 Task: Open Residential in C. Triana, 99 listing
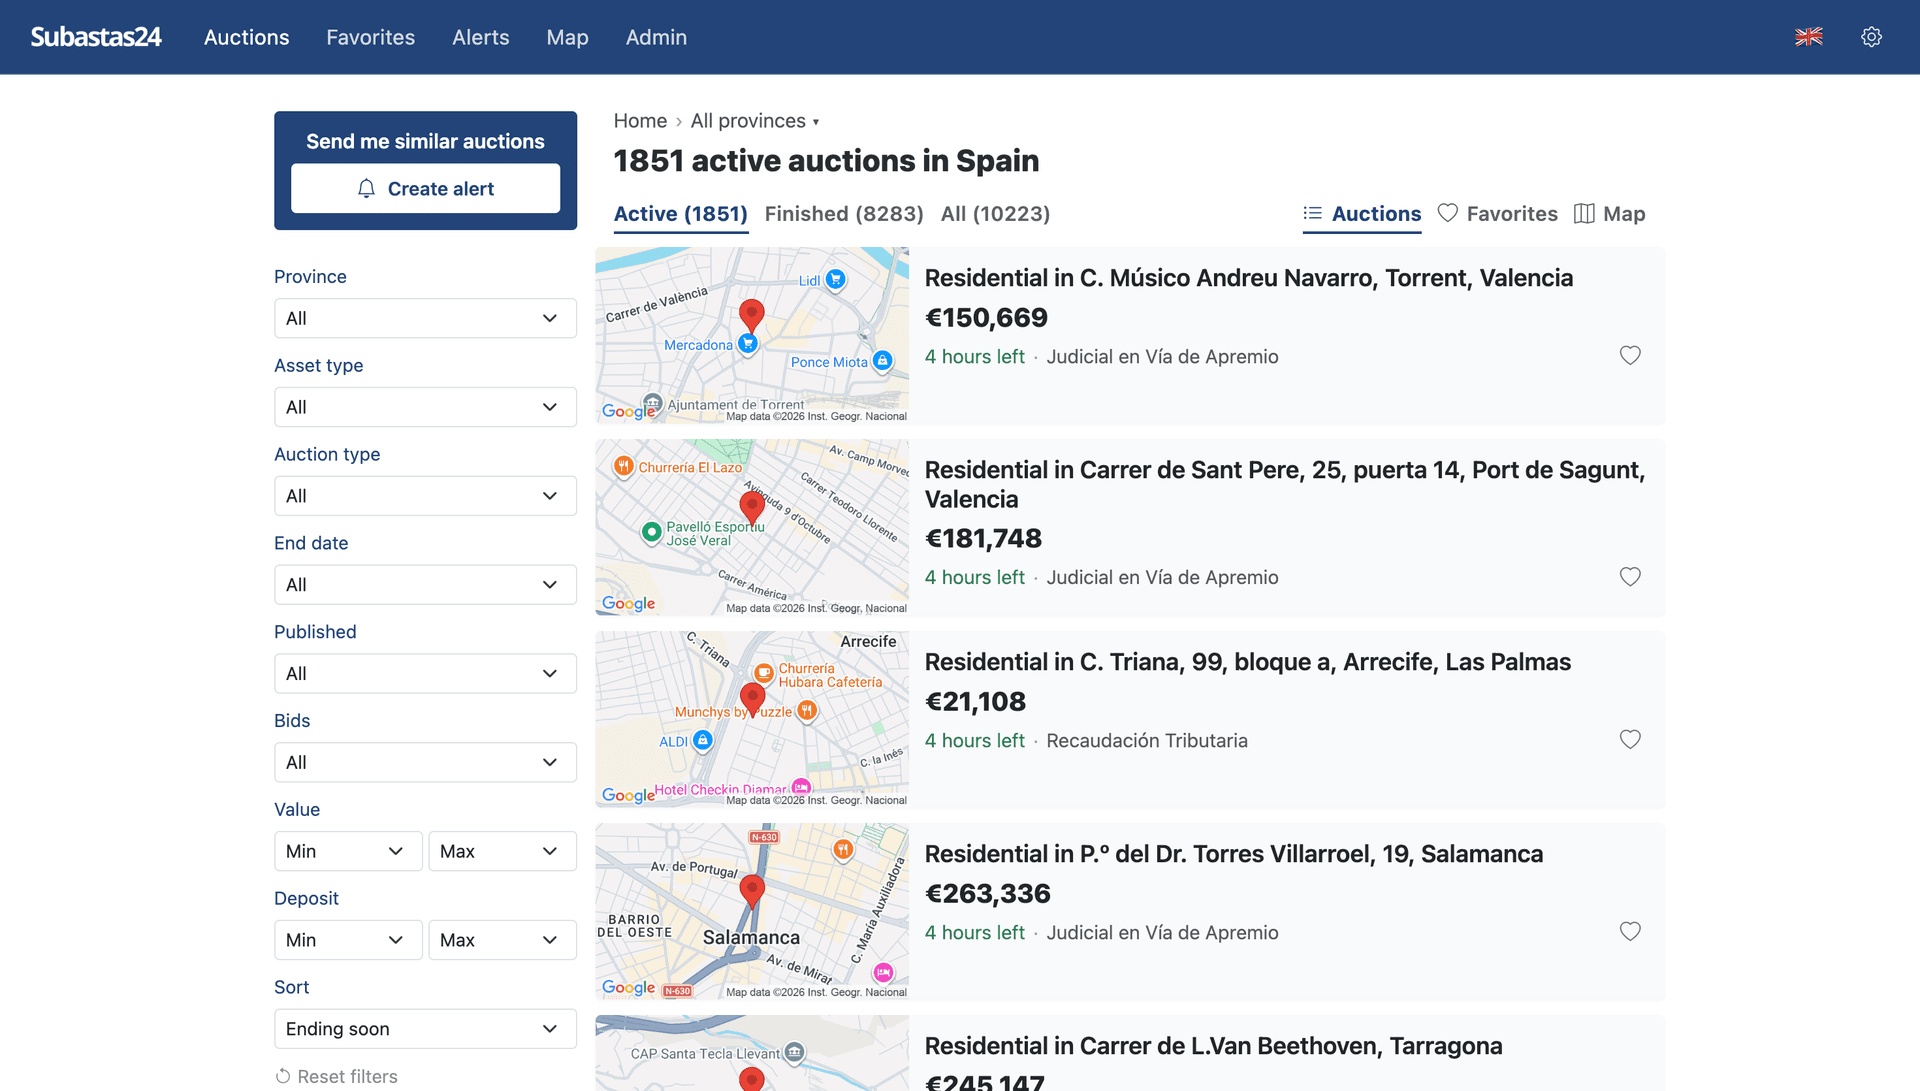tap(1247, 662)
